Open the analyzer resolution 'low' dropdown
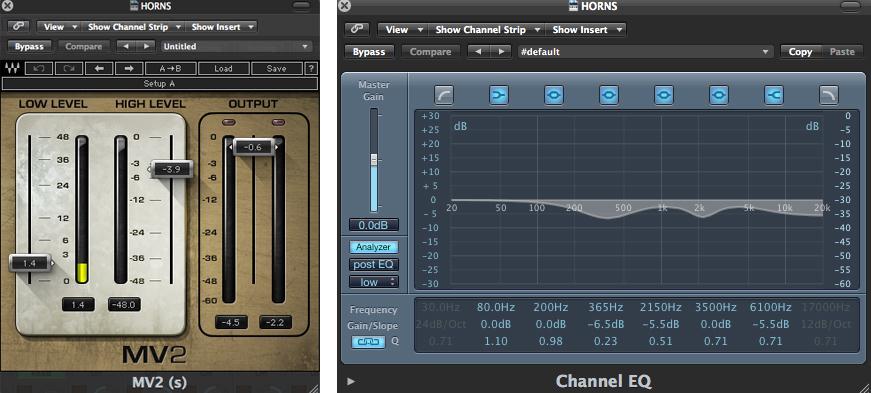 373,282
